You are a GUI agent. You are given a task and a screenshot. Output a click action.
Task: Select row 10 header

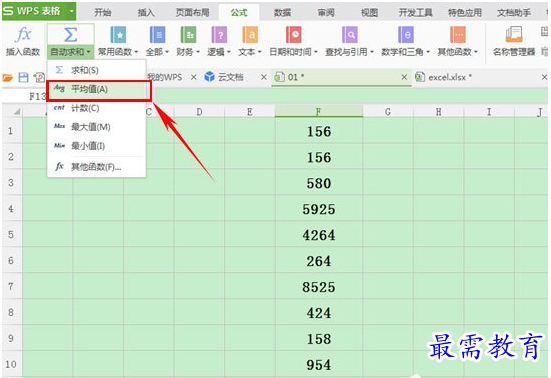click(11, 364)
